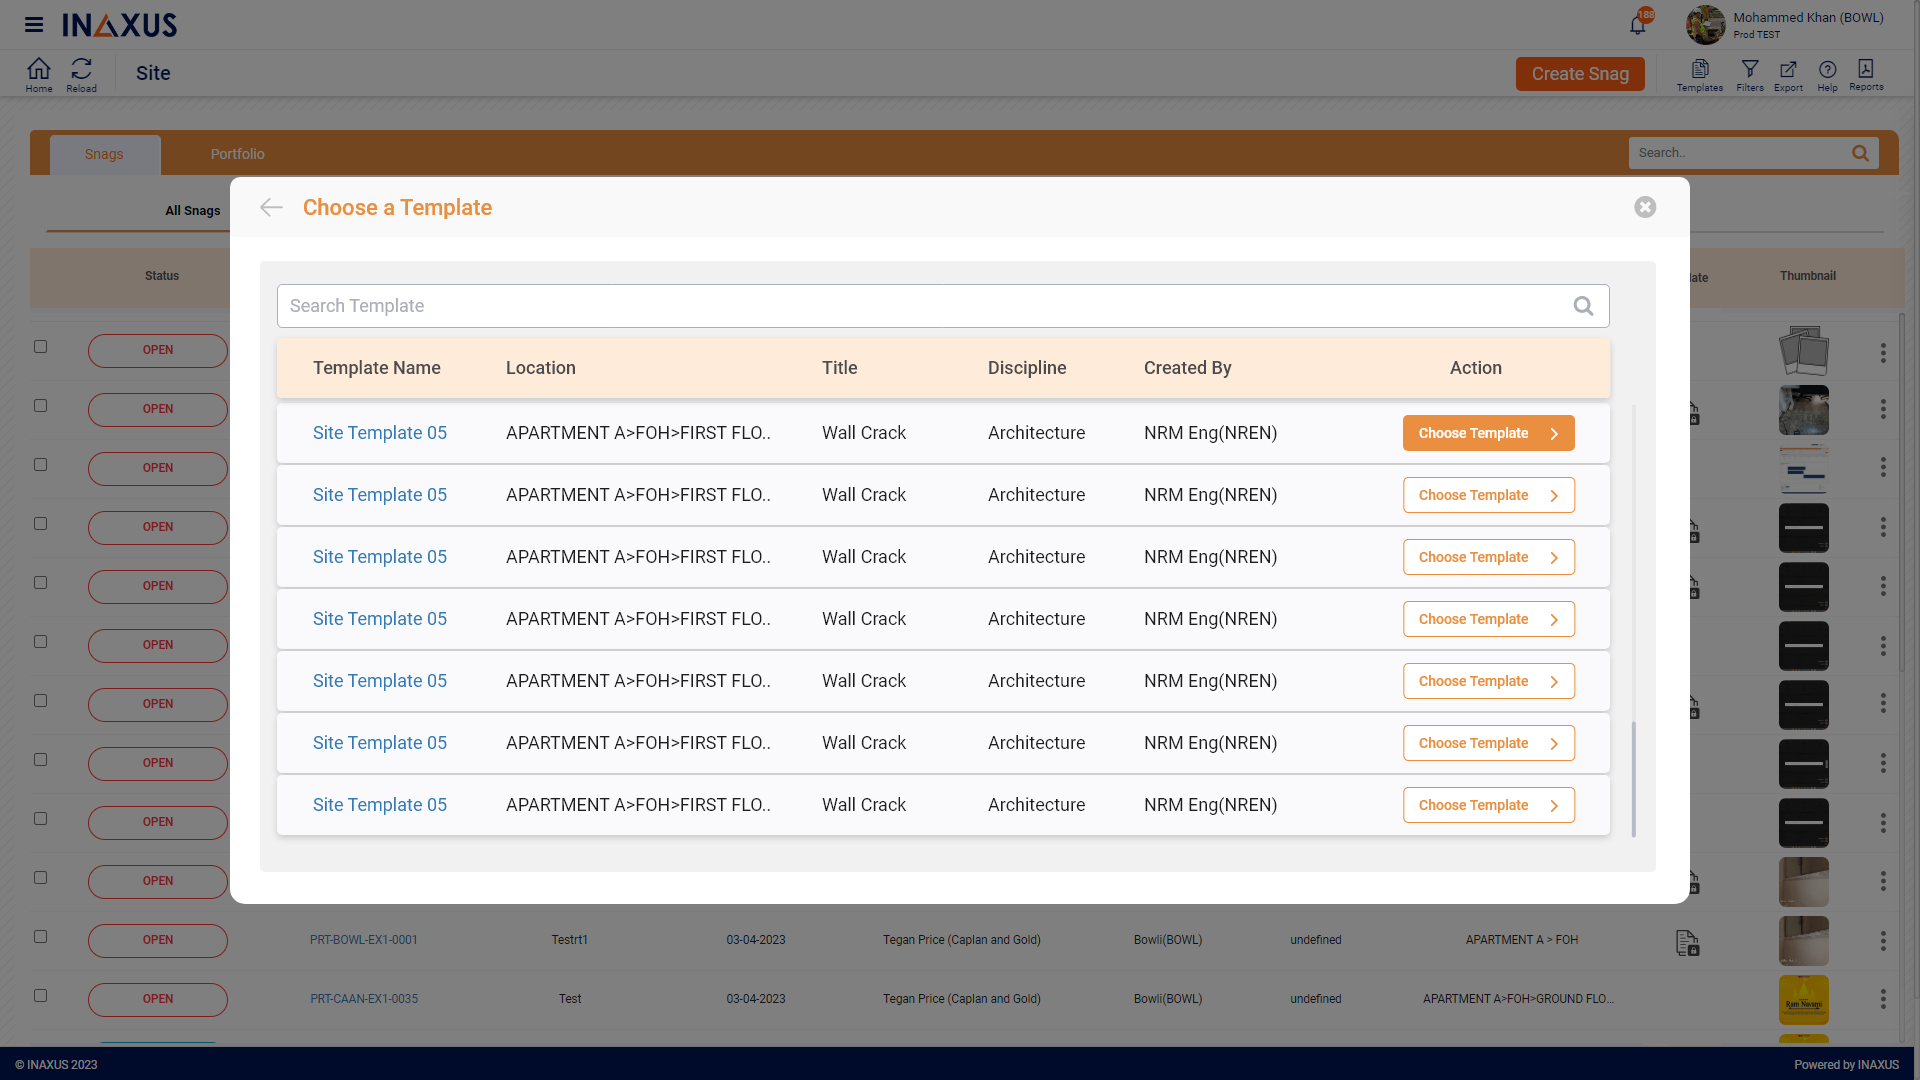
Task: Click the Export icon
Action: tap(1788, 73)
